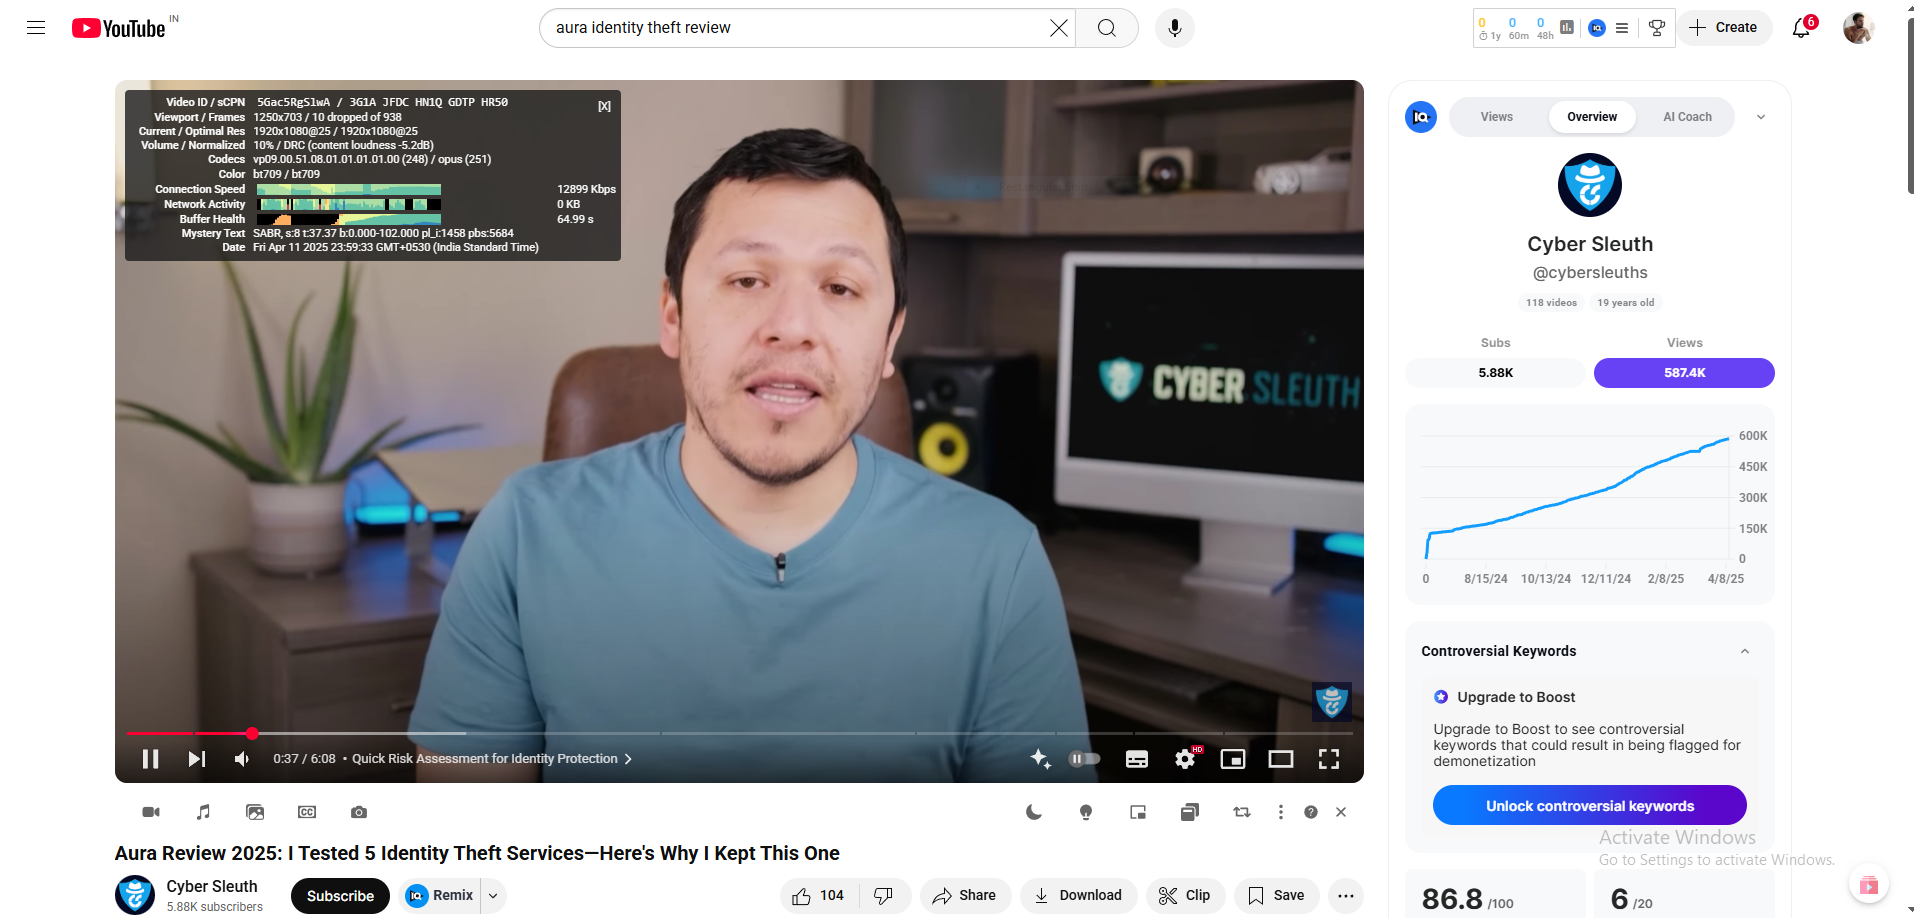Viewport: 1914px width, 918px height.
Task: Open the three-dot options below the player
Action: [1281, 812]
